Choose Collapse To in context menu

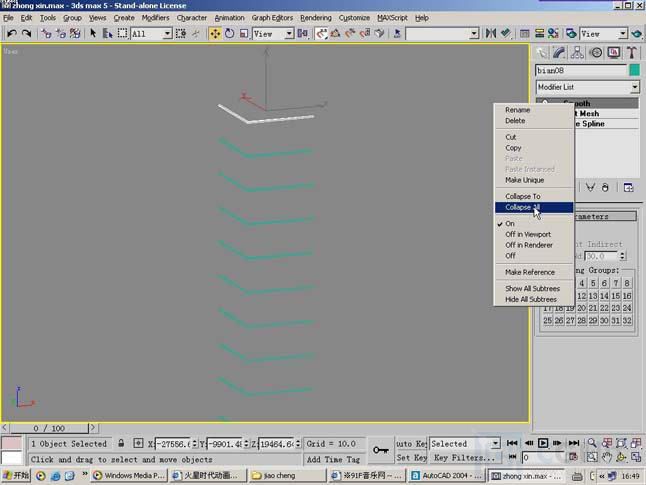pyautogui.click(x=534, y=197)
